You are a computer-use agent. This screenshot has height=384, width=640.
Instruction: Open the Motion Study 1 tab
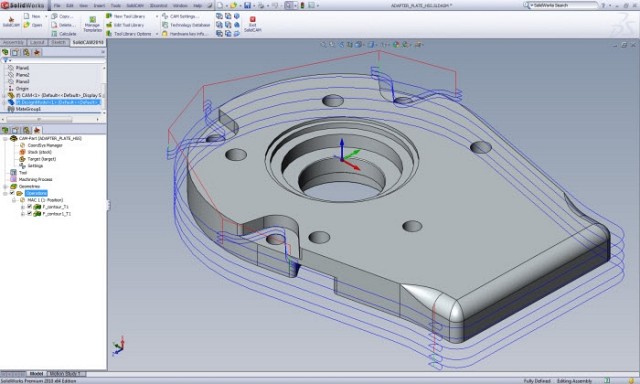pyautogui.click(x=67, y=373)
